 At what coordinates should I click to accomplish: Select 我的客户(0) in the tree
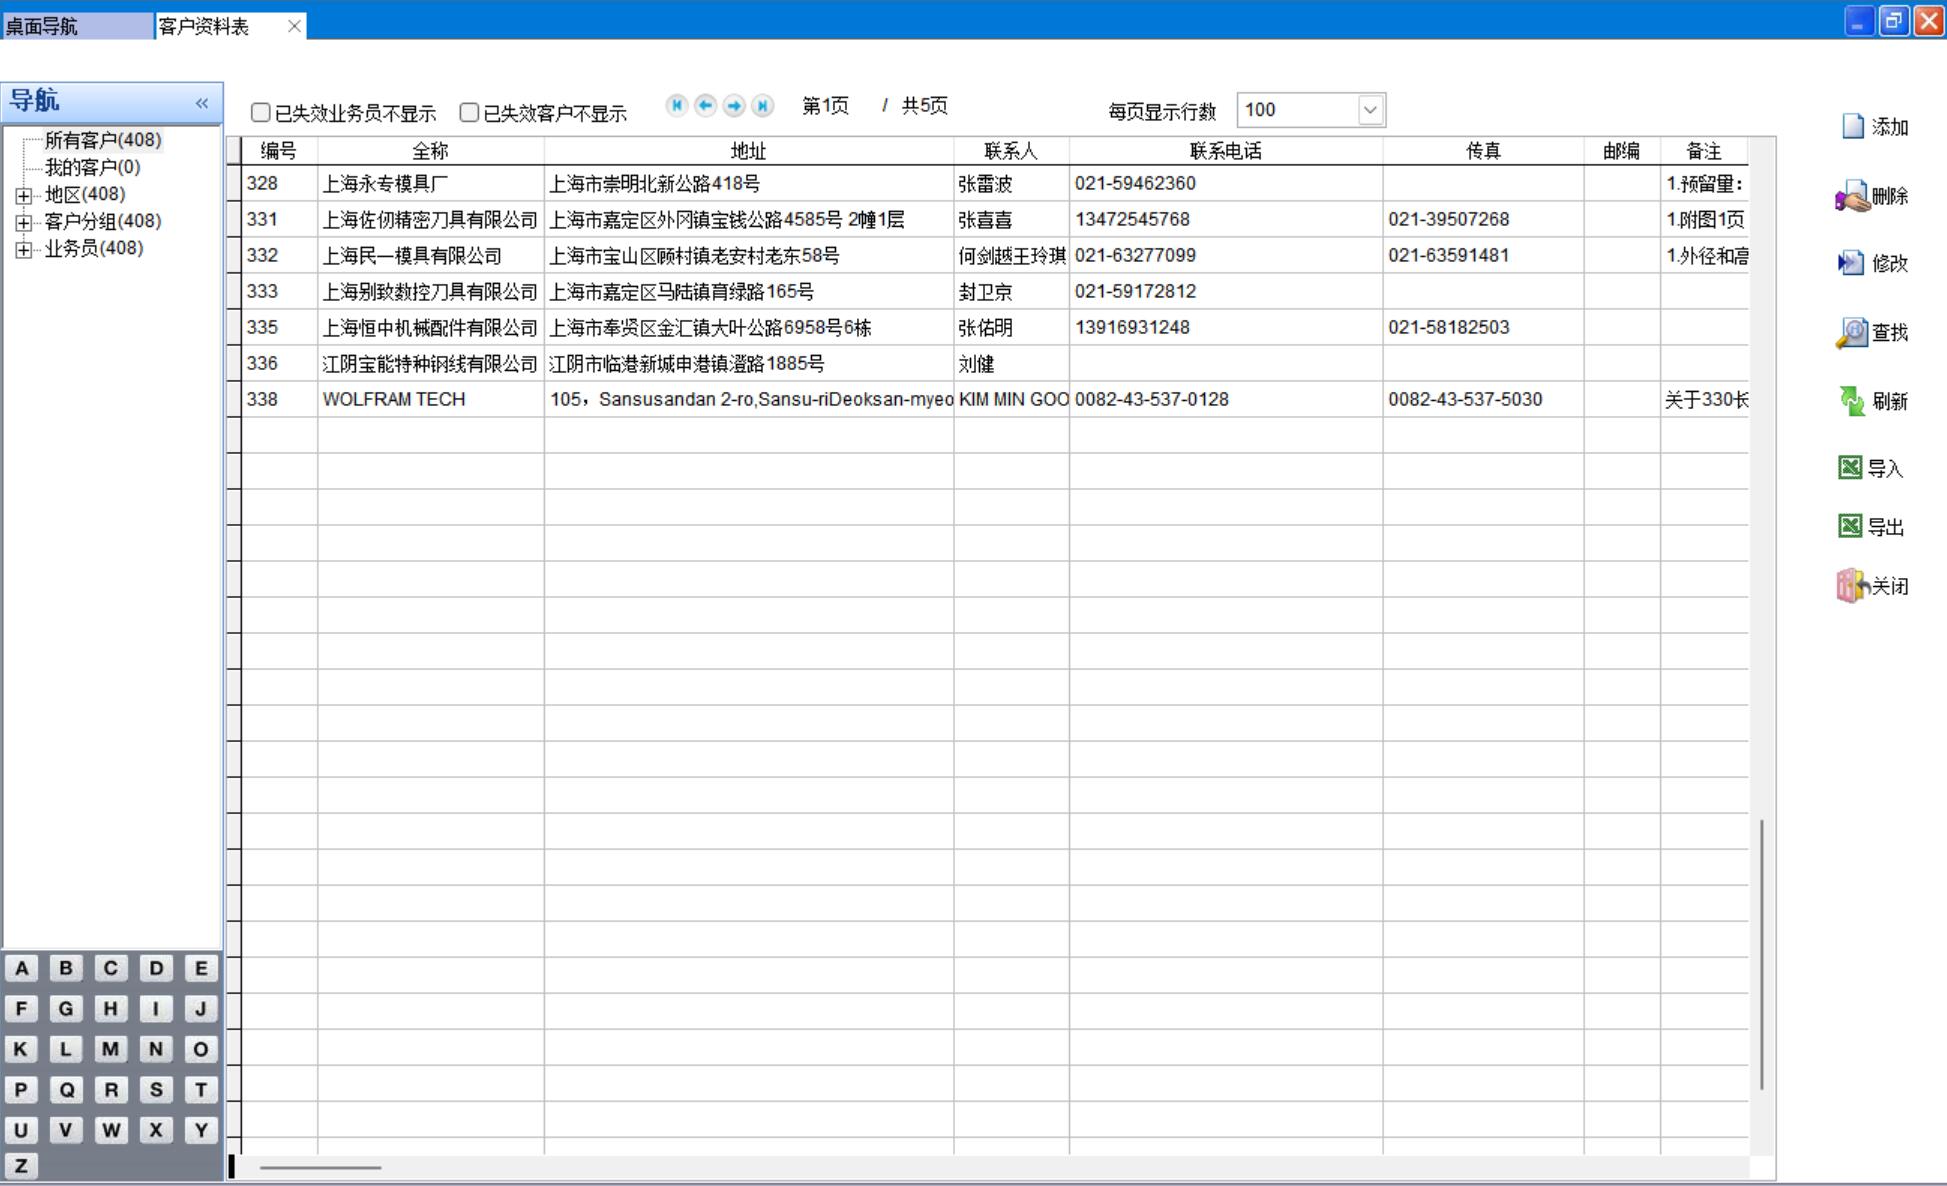click(x=92, y=167)
